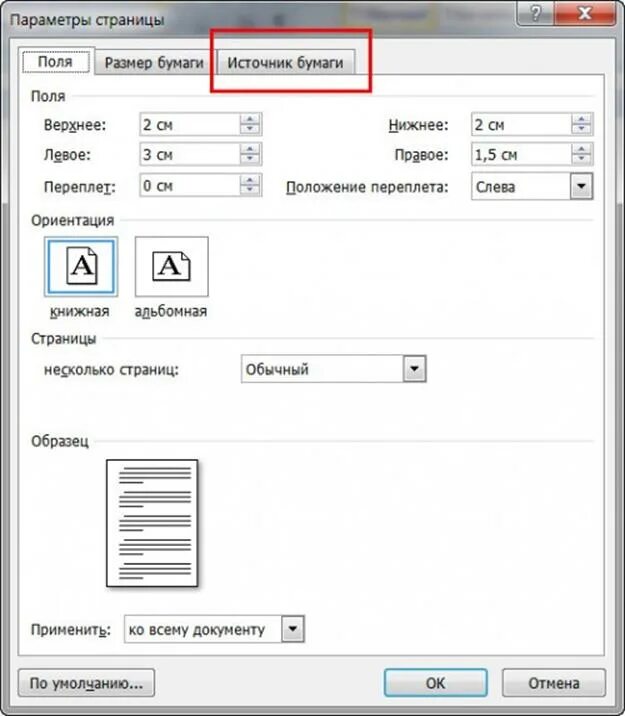Select the альбомная landscape orientation icon

(172, 267)
